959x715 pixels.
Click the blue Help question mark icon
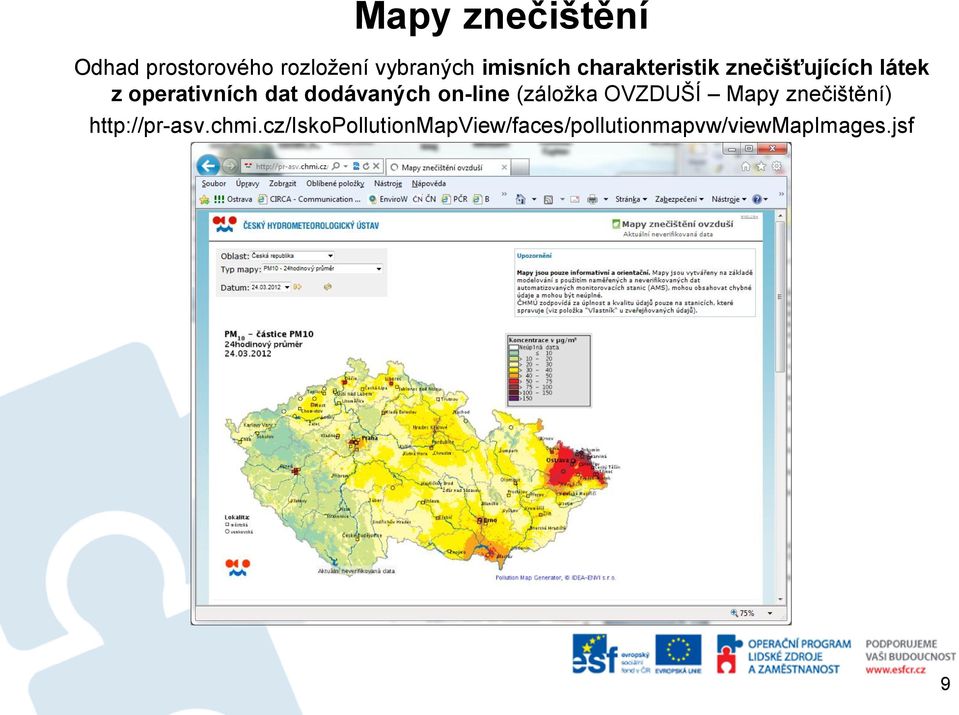(757, 199)
